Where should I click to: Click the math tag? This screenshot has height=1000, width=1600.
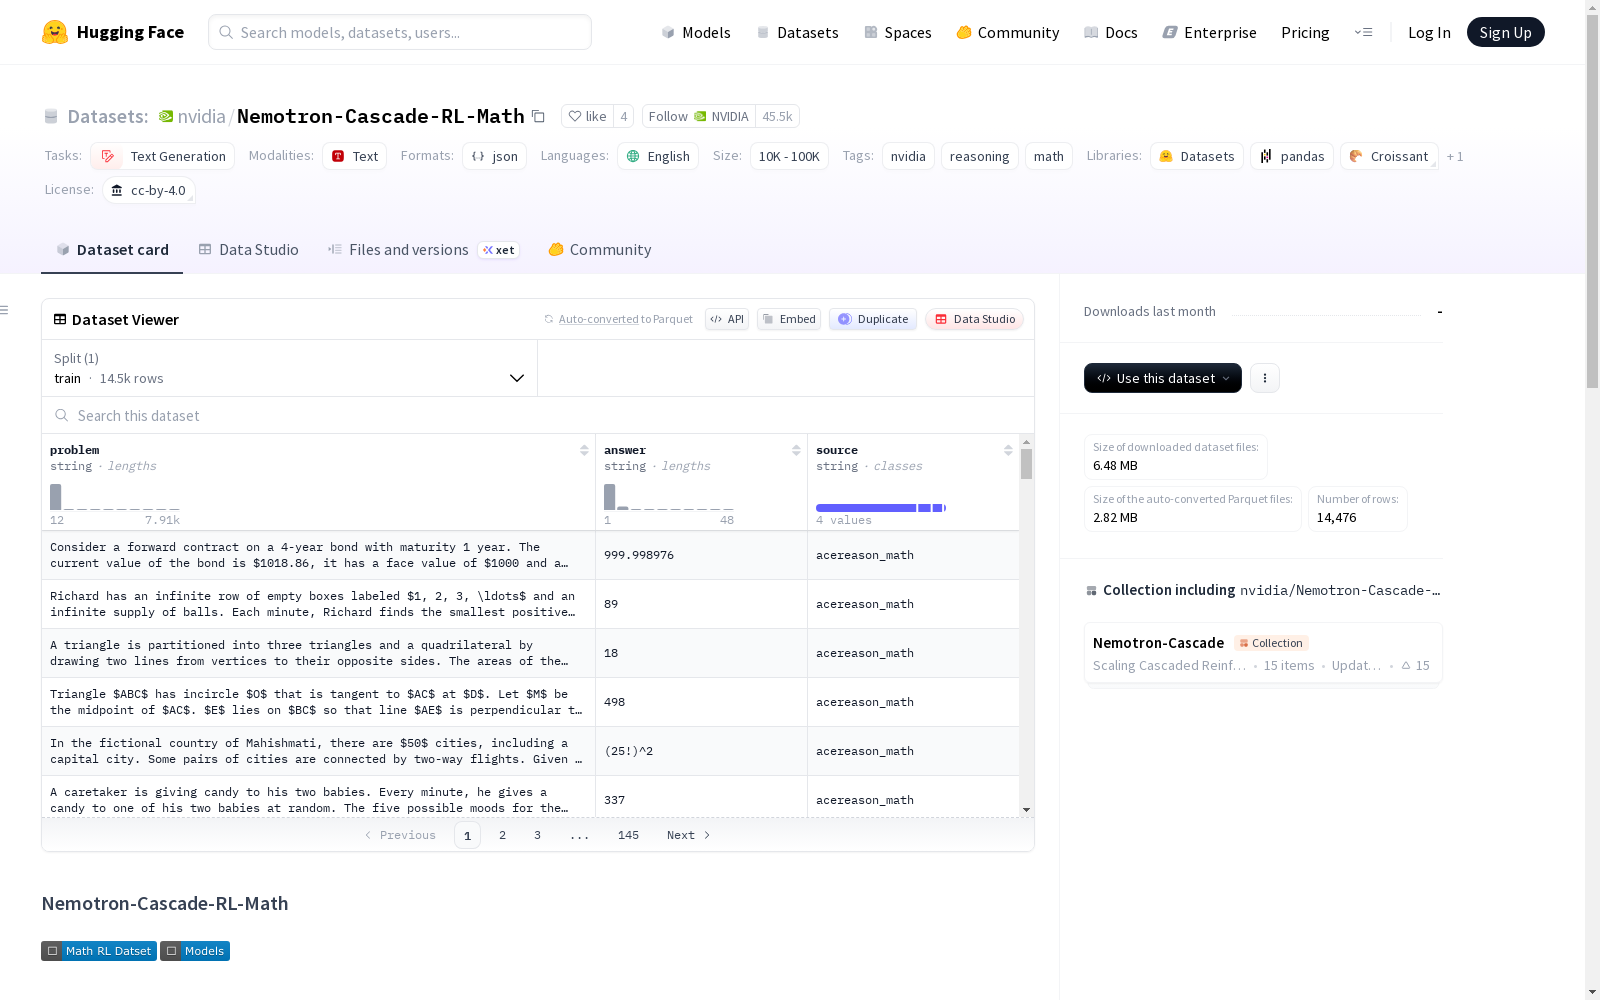pyautogui.click(x=1049, y=156)
